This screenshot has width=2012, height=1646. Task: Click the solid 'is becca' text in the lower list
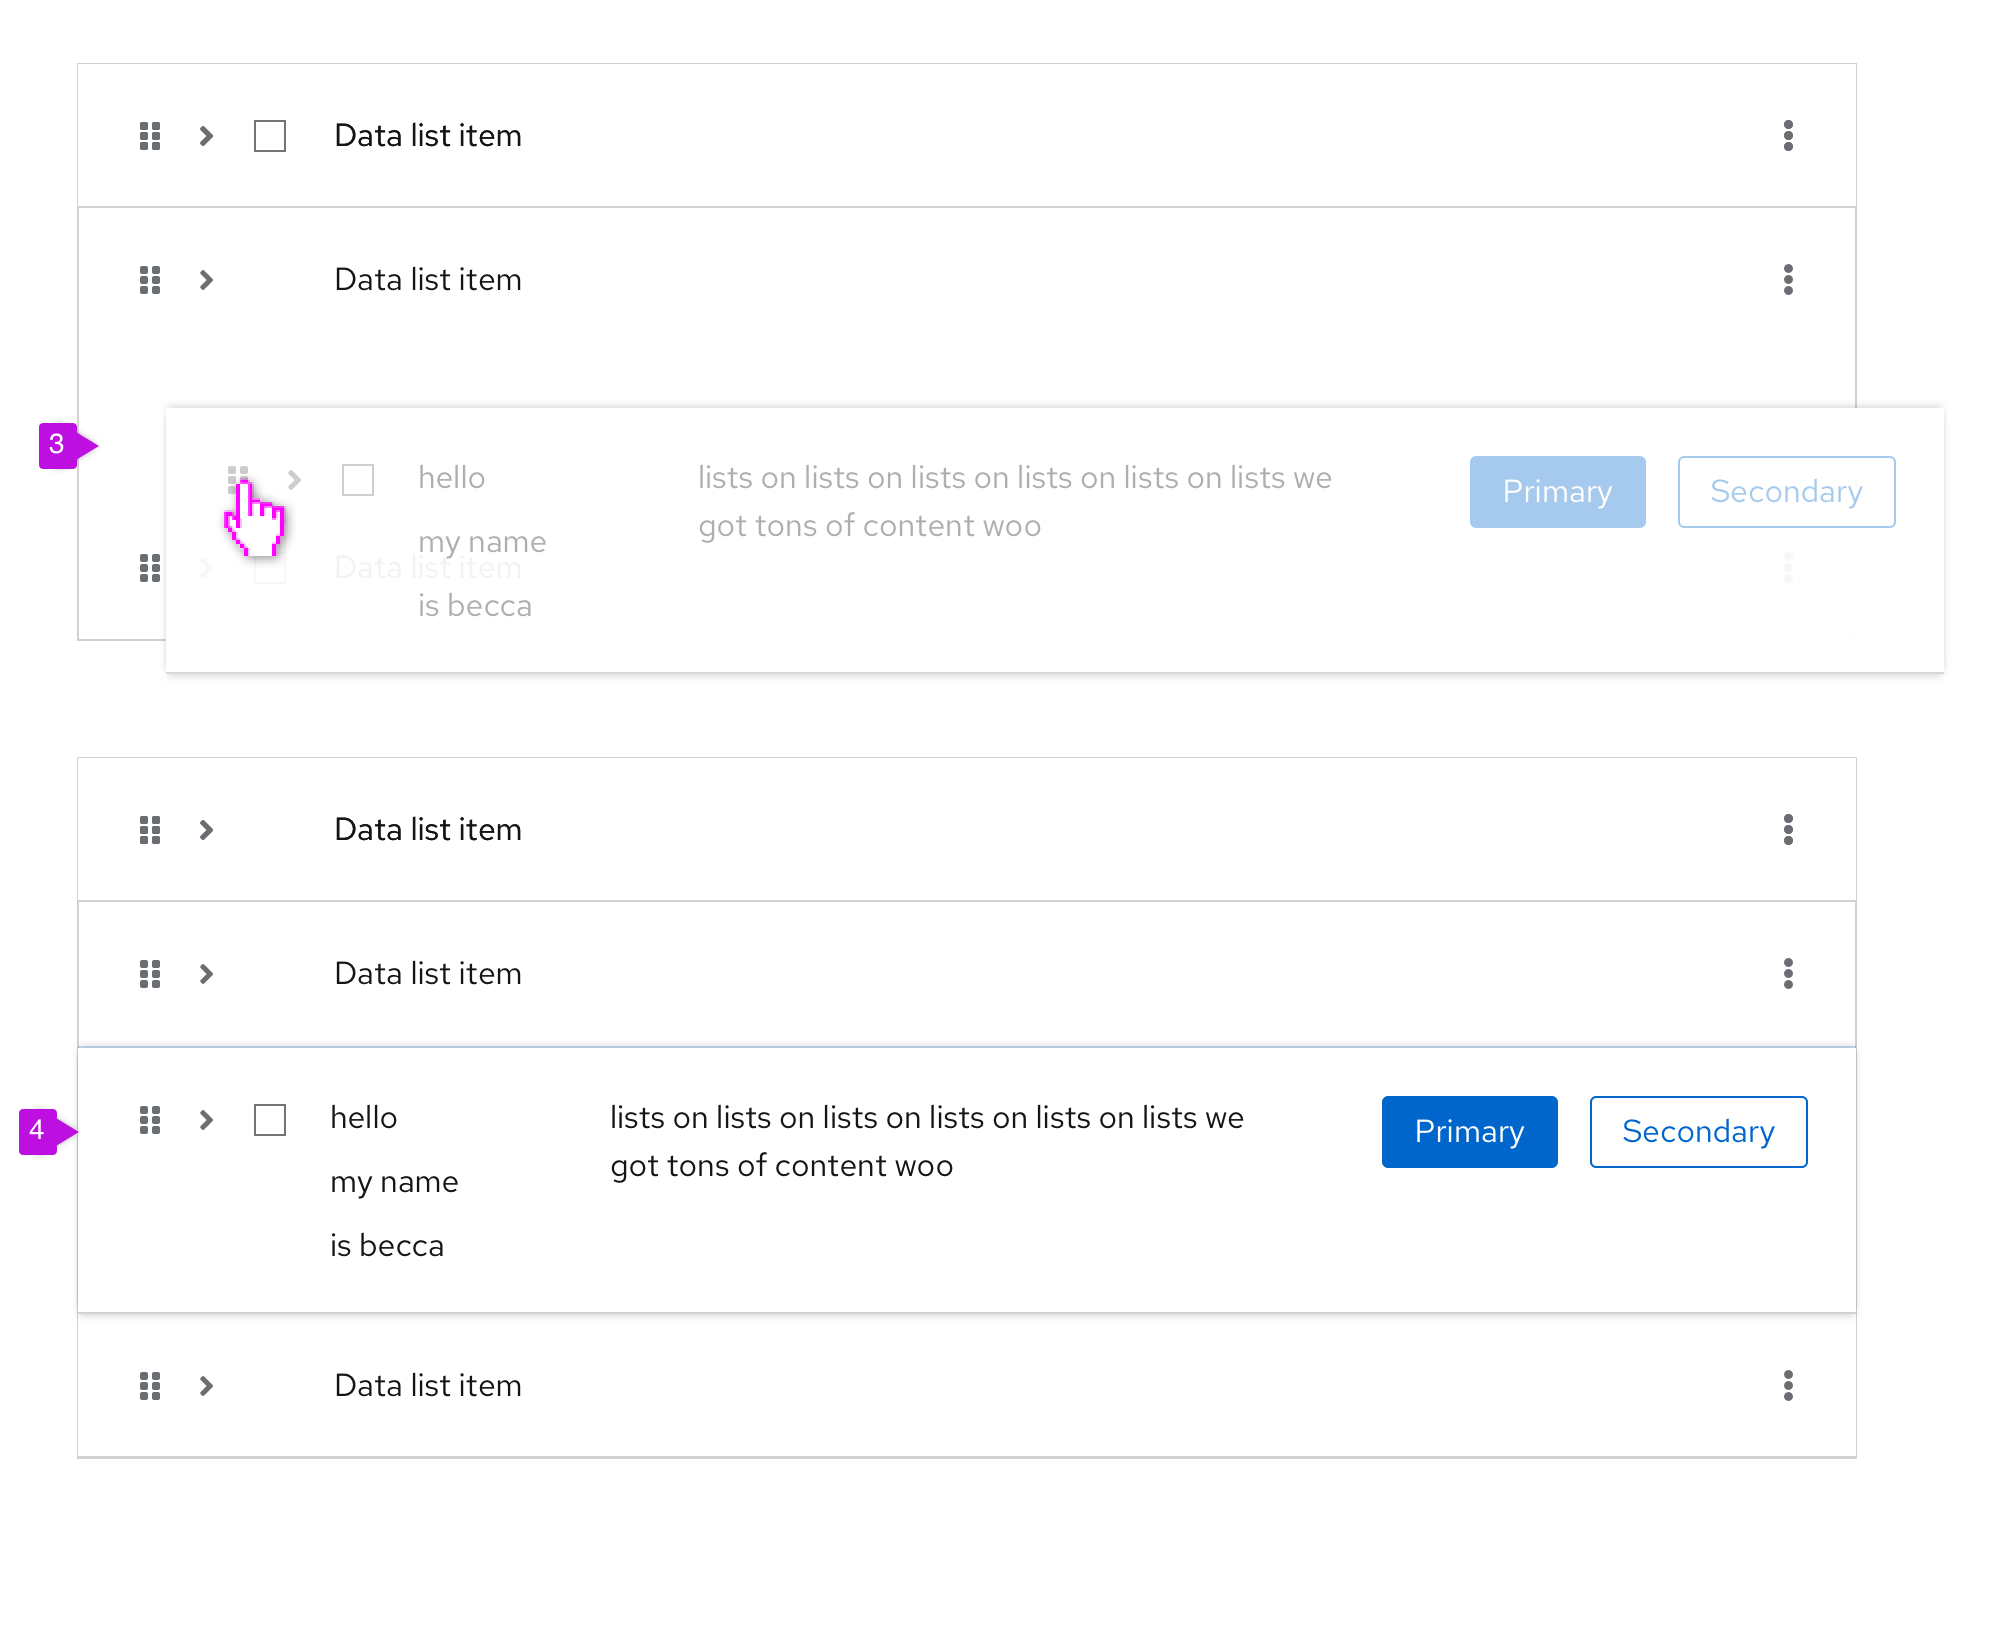(x=387, y=1246)
